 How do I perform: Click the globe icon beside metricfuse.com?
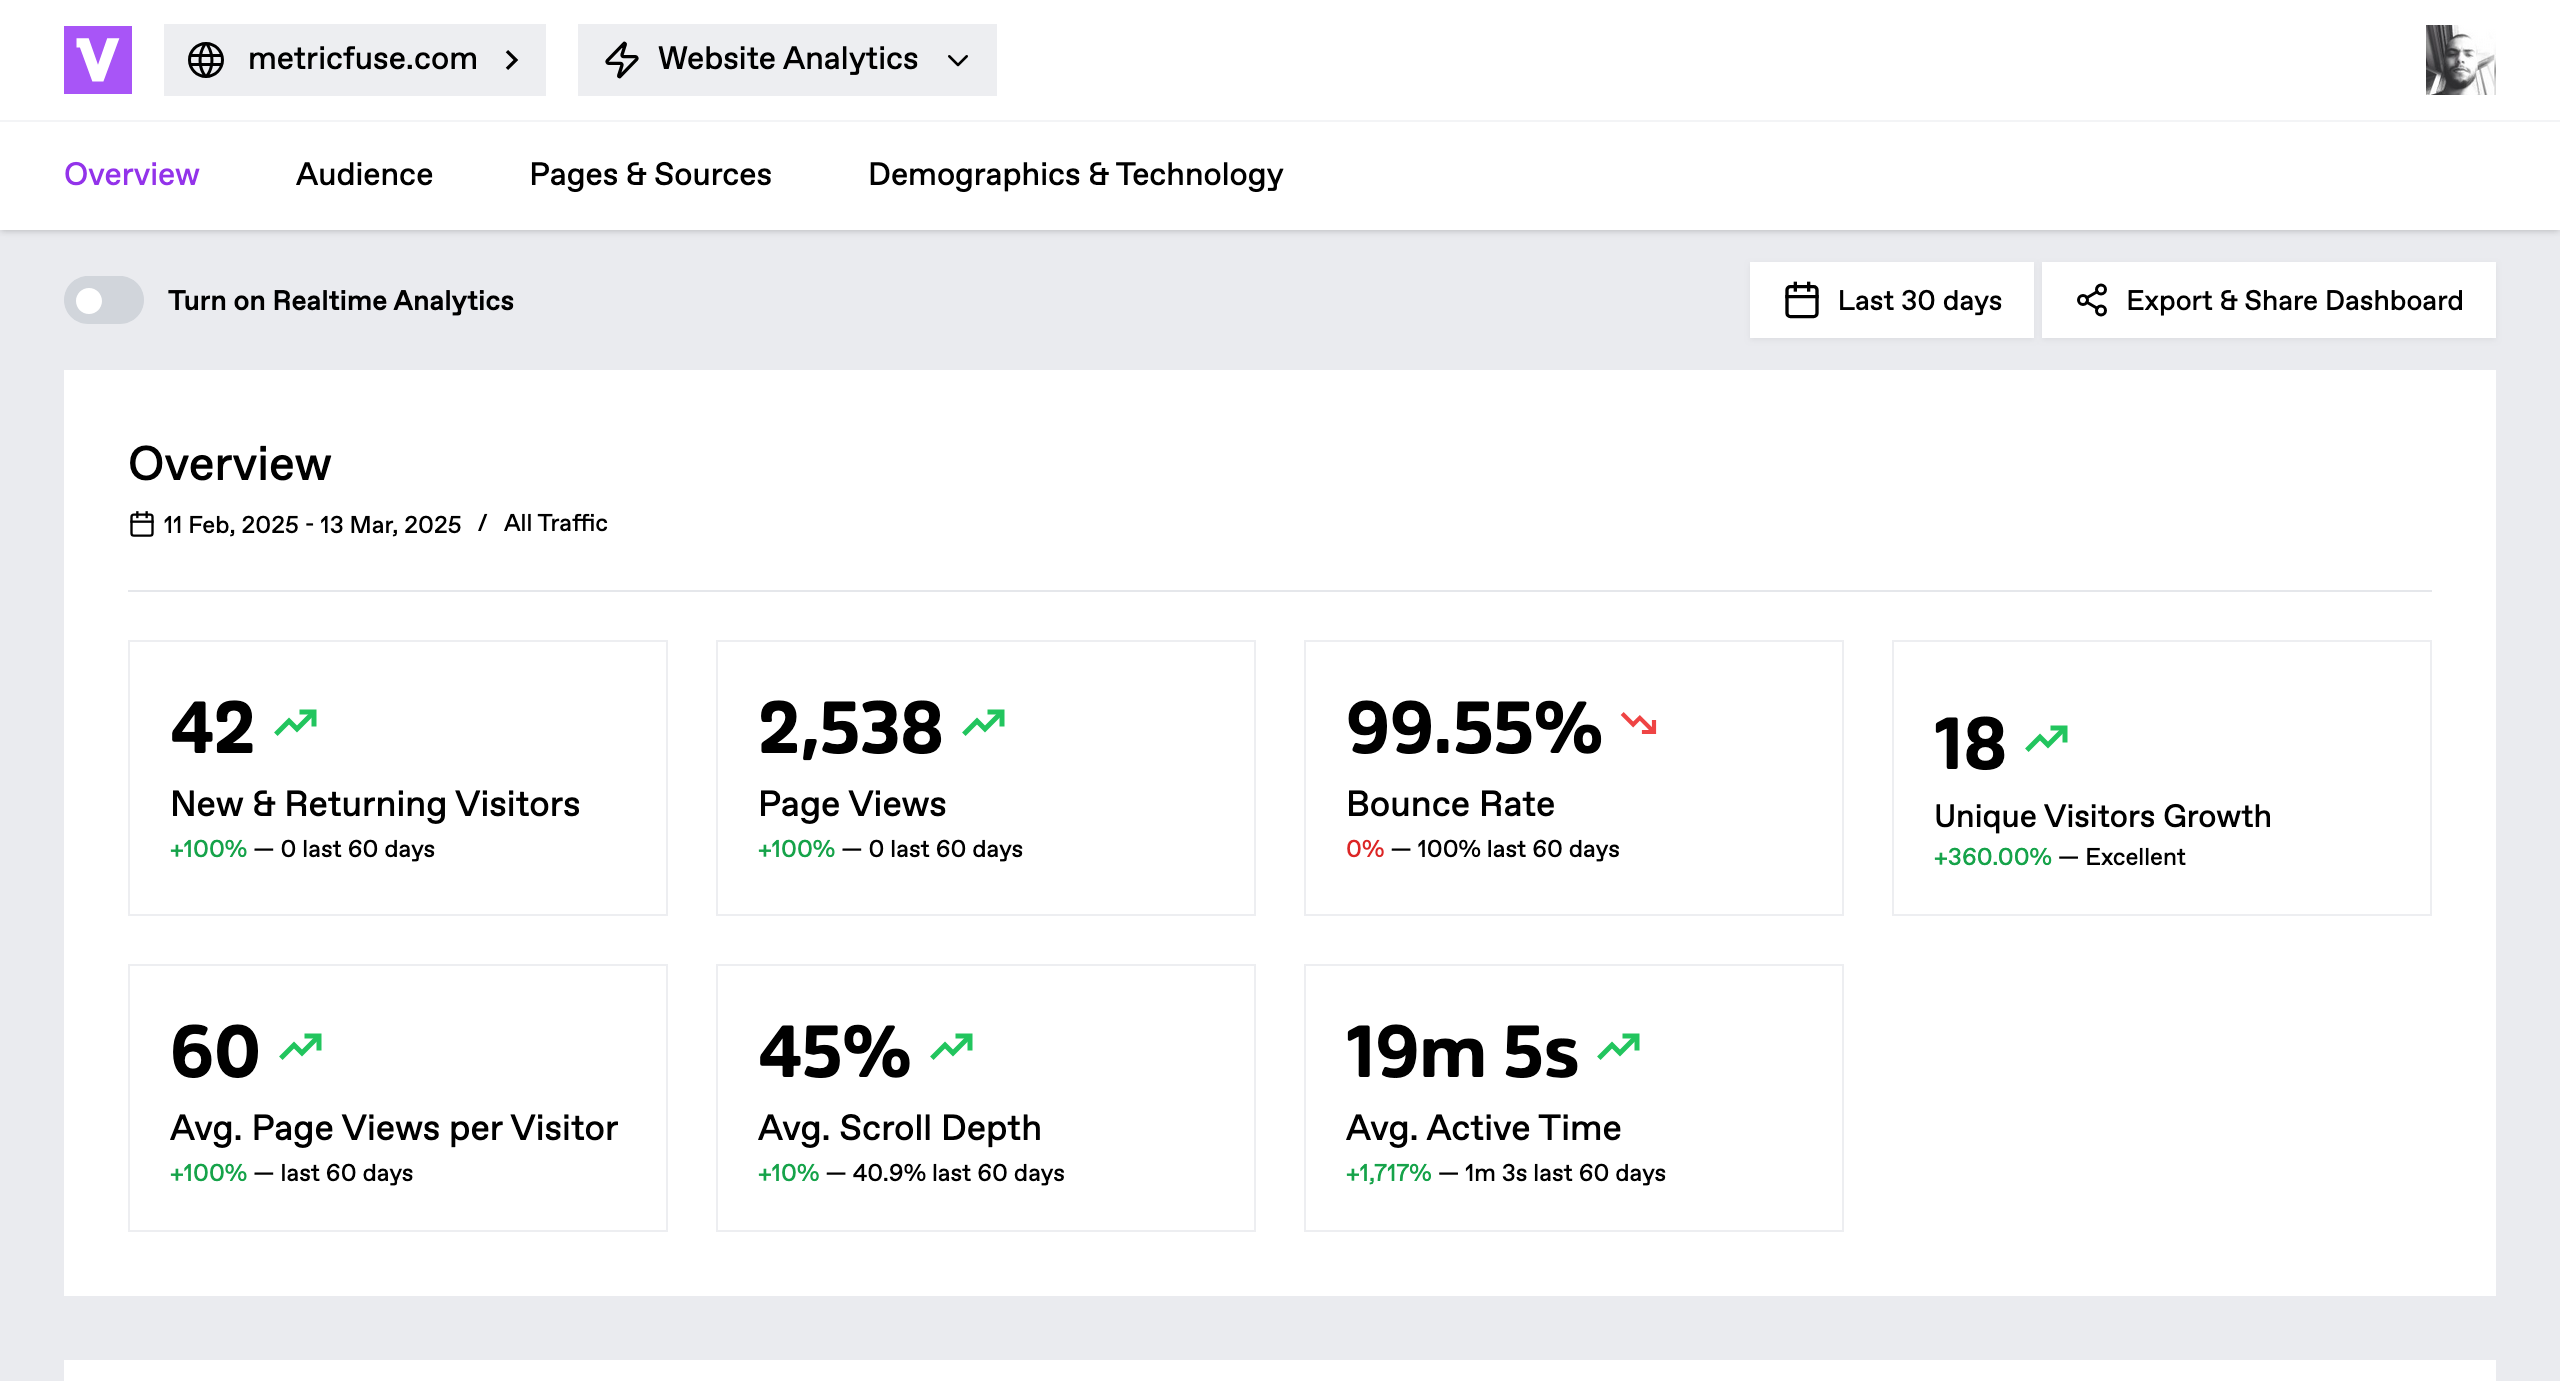tap(206, 60)
